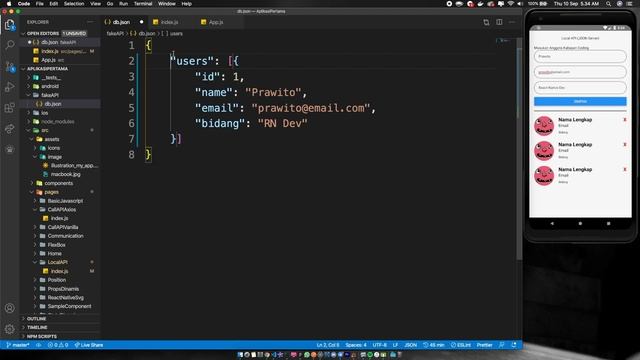
Task: Click the first red avatar in emulator list
Action: click(544, 126)
